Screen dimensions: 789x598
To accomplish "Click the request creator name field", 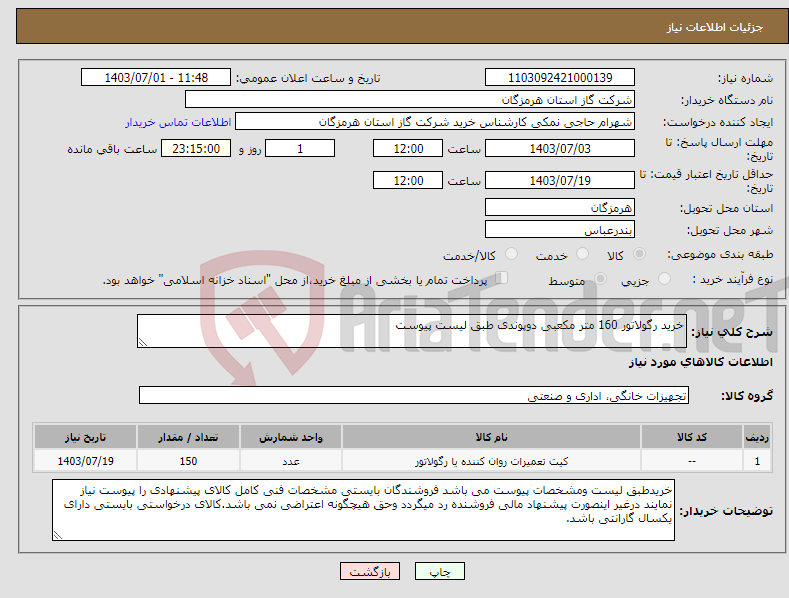I will 435,121.
